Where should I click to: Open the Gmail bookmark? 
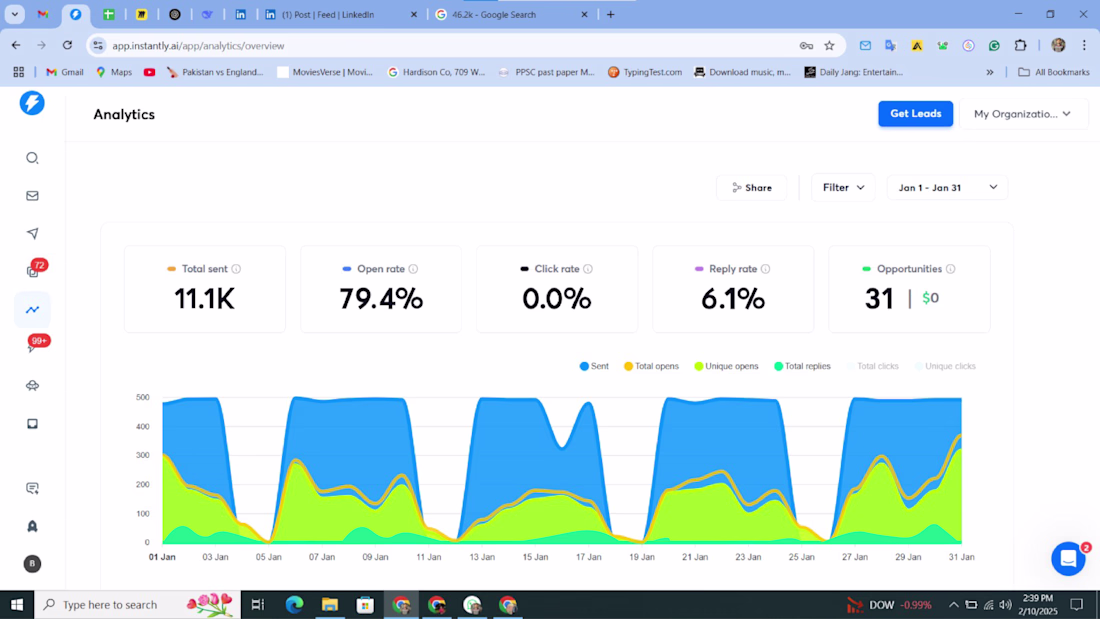pyautogui.click(x=65, y=72)
